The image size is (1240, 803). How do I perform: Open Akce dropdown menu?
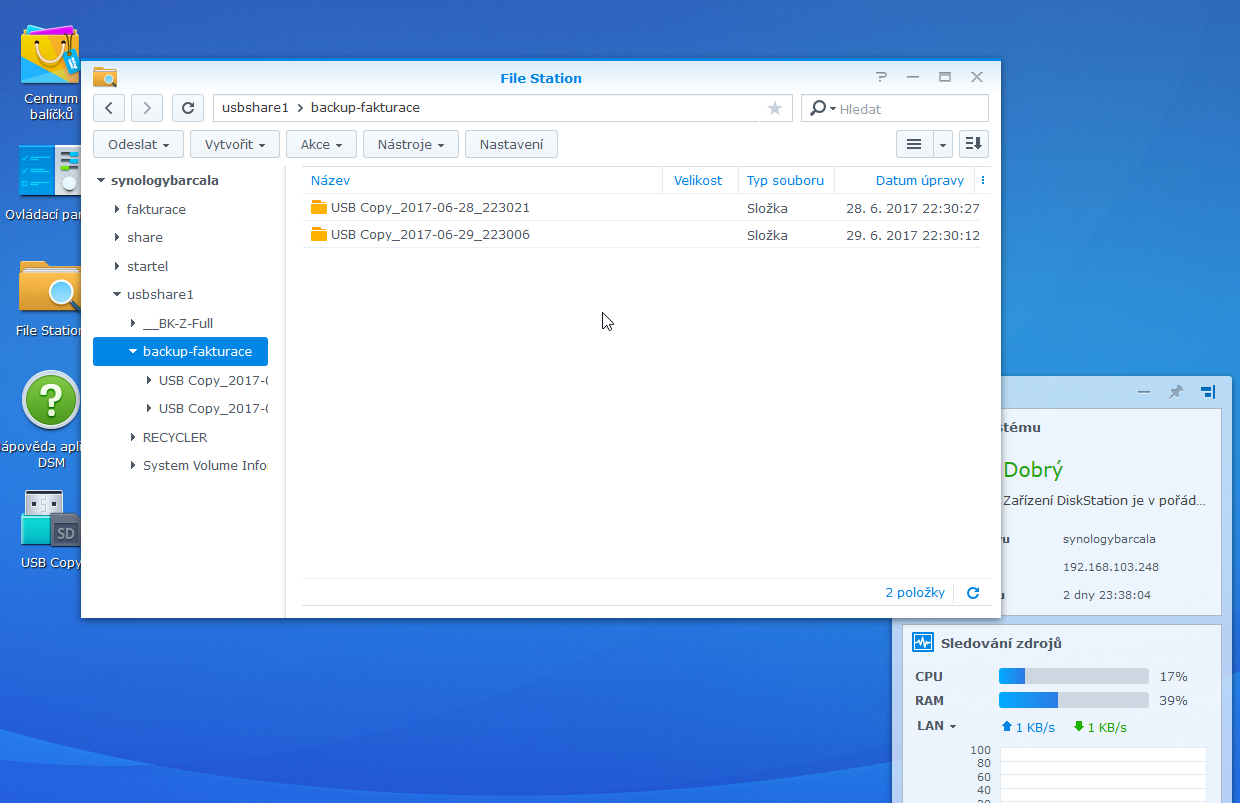click(321, 144)
